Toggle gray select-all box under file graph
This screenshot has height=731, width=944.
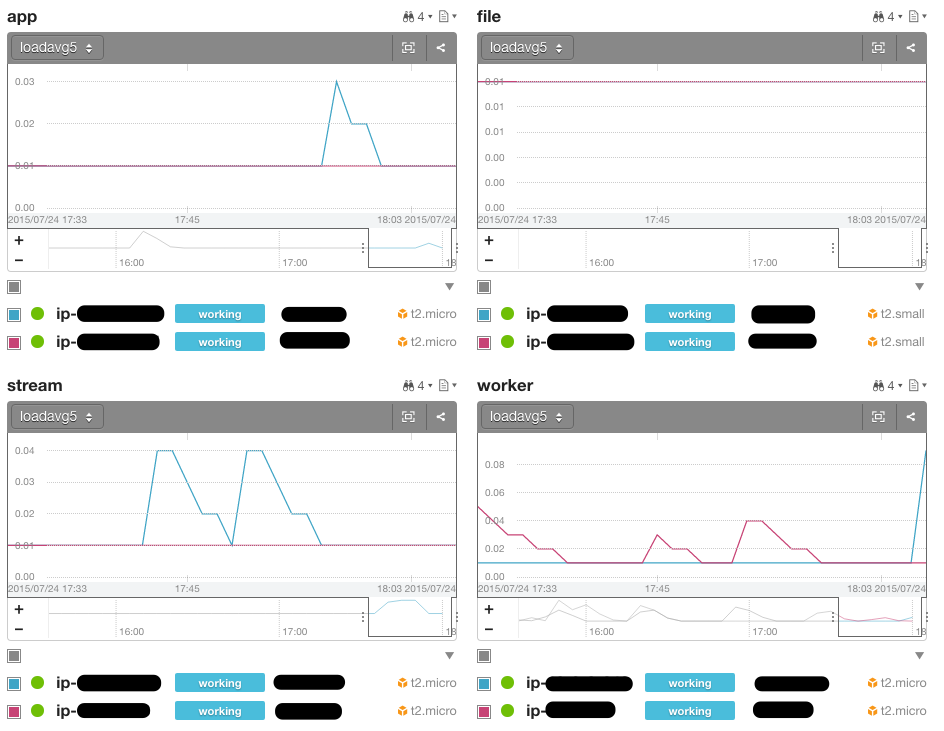(484, 287)
